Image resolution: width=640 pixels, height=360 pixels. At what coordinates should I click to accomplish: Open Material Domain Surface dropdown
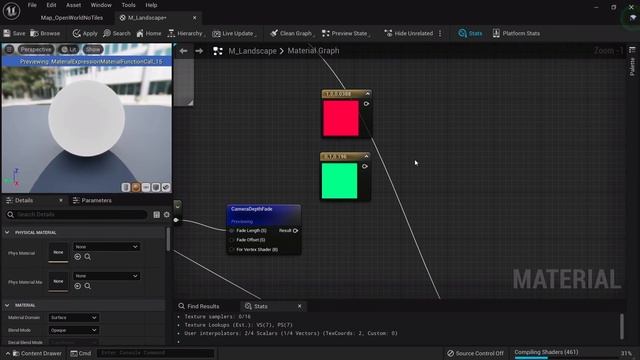[x=73, y=318]
